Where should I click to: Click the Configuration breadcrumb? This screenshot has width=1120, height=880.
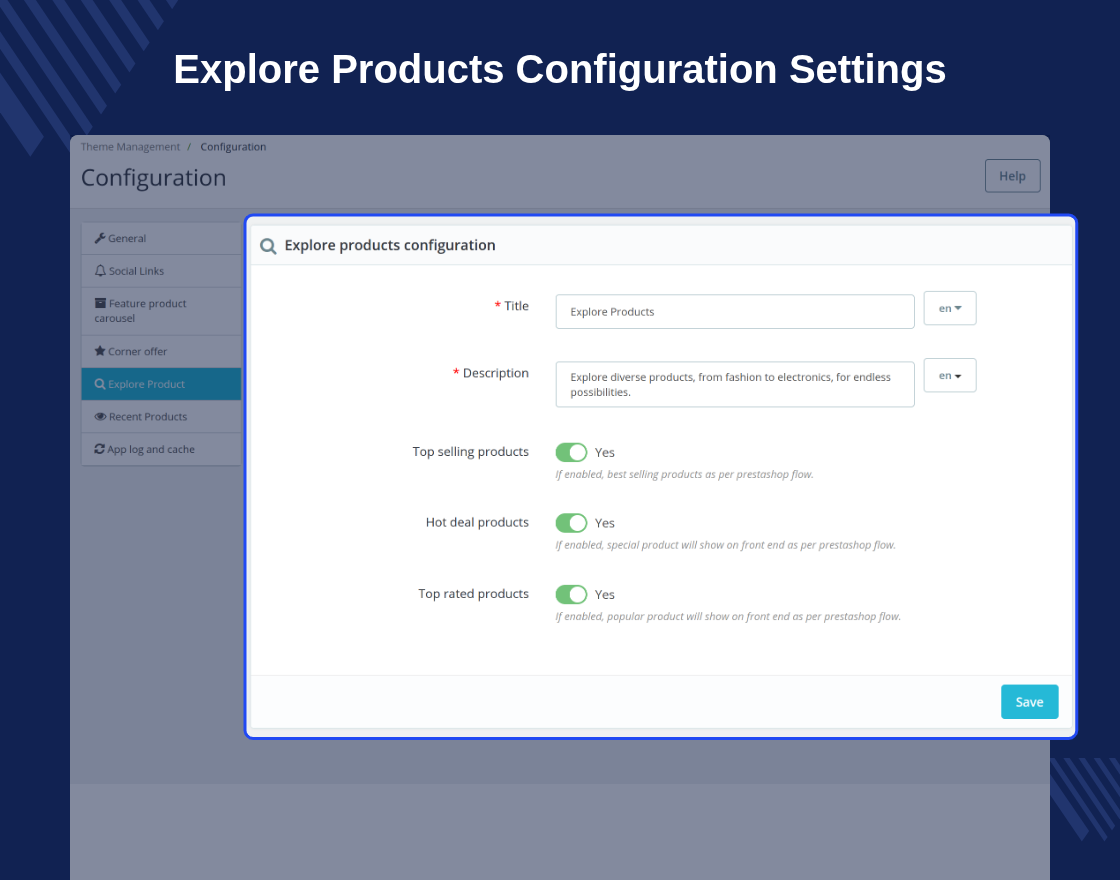233,147
